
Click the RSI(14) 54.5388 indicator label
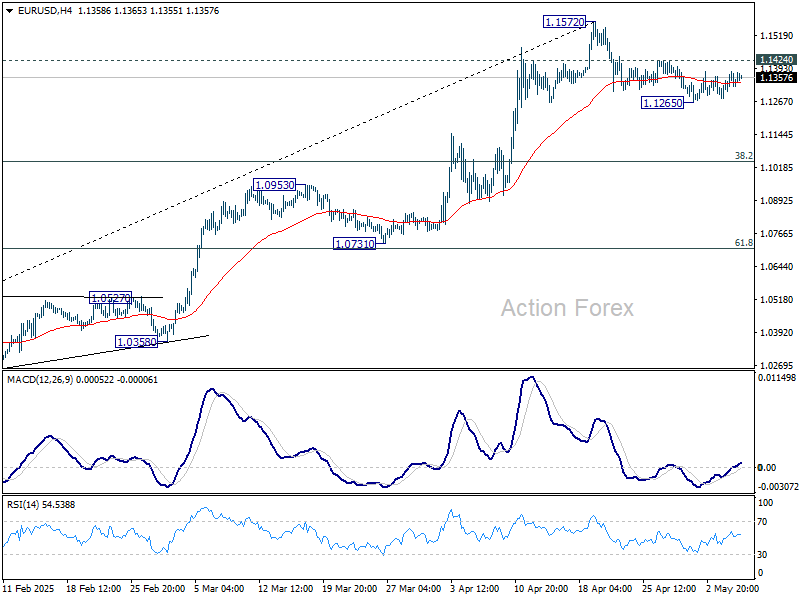point(41,505)
